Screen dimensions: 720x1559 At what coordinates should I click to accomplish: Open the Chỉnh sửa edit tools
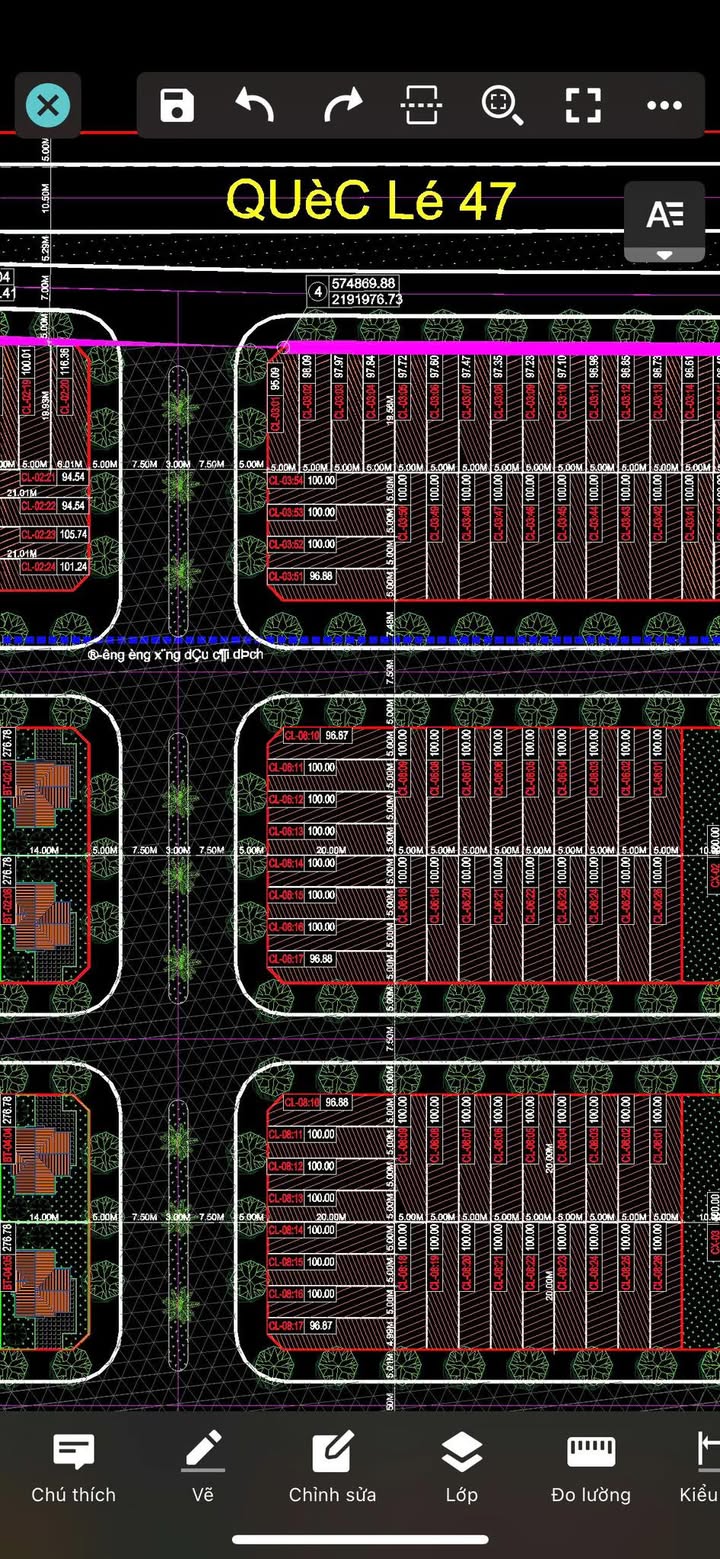pos(332,1467)
